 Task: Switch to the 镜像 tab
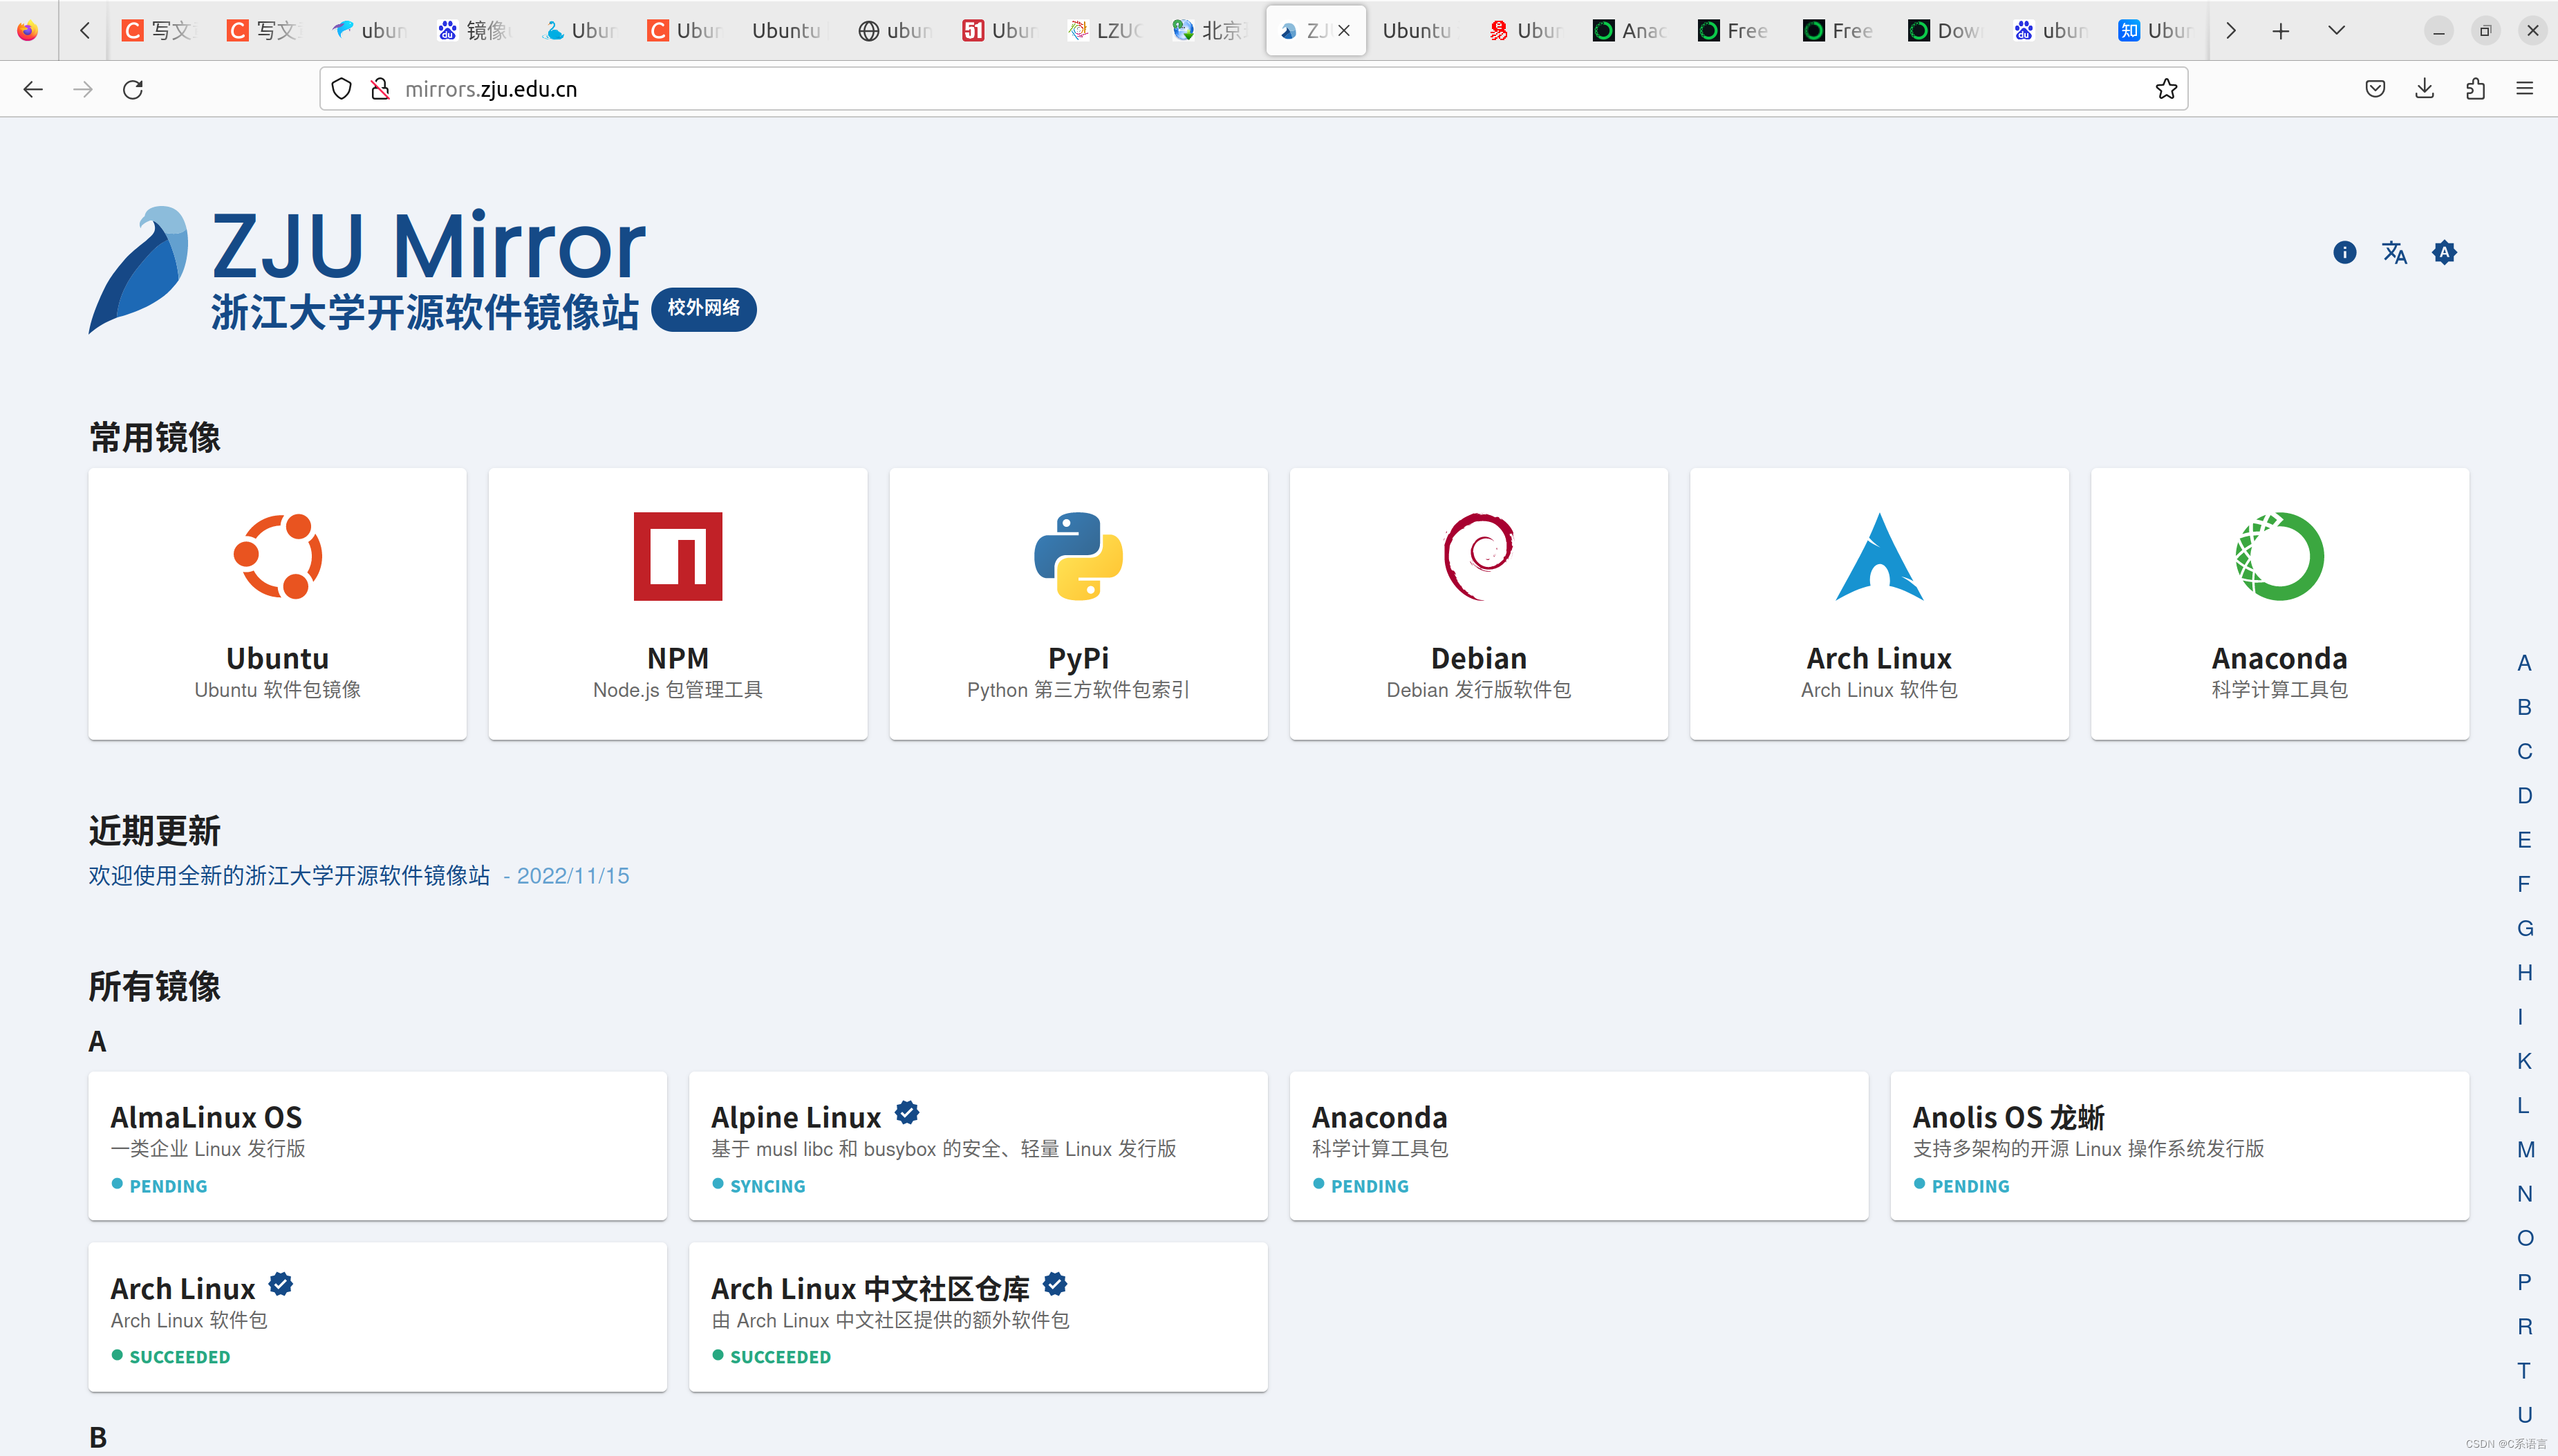475,31
